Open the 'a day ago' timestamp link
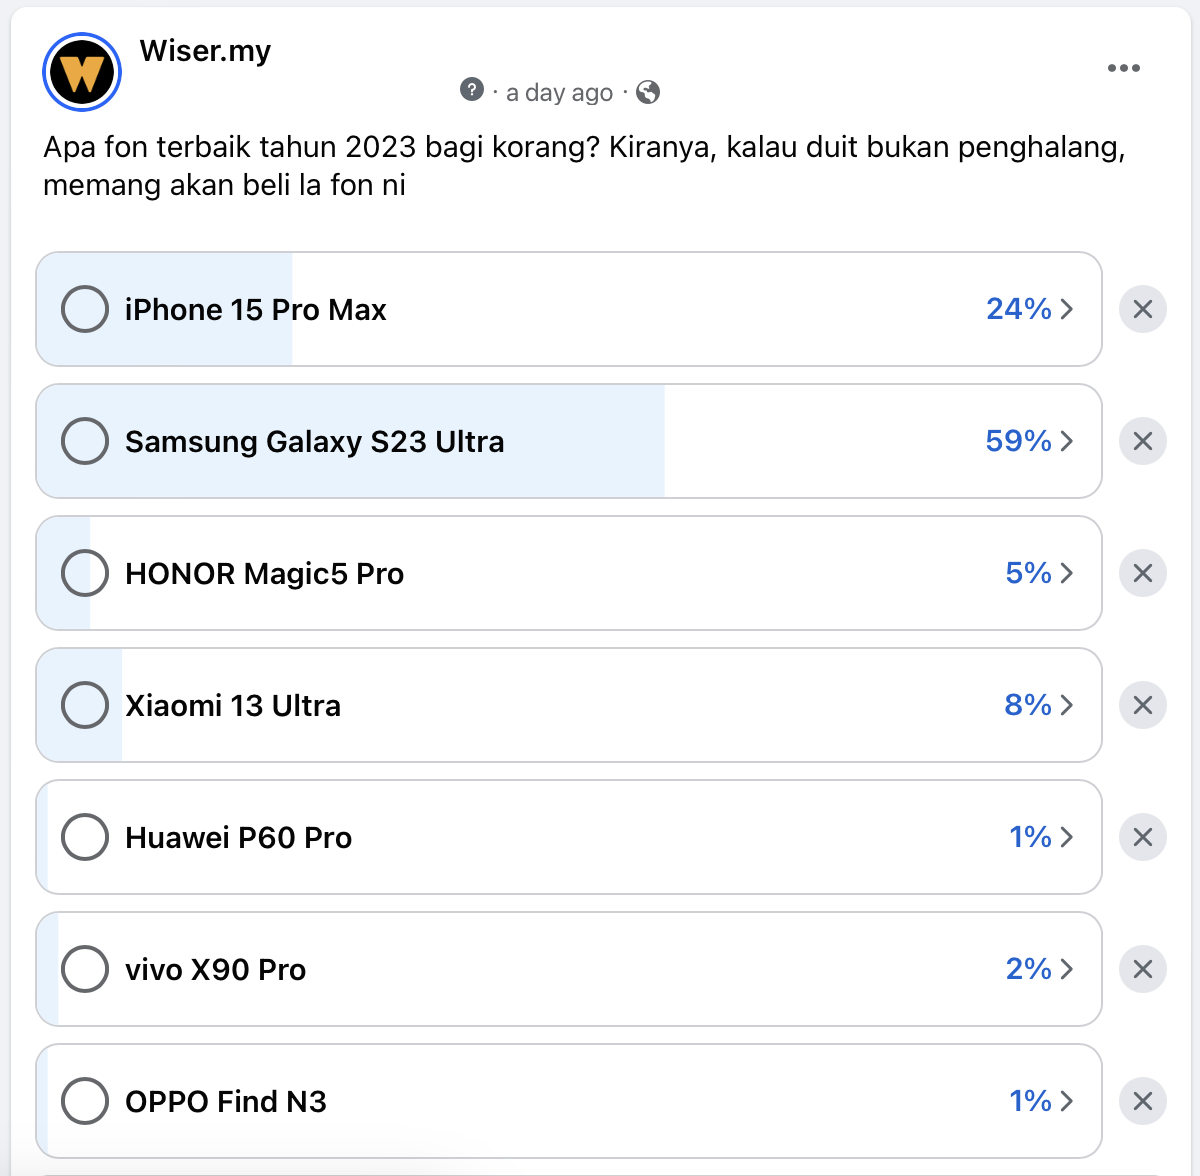The image size is (1200, 1176). pos(559,93)
